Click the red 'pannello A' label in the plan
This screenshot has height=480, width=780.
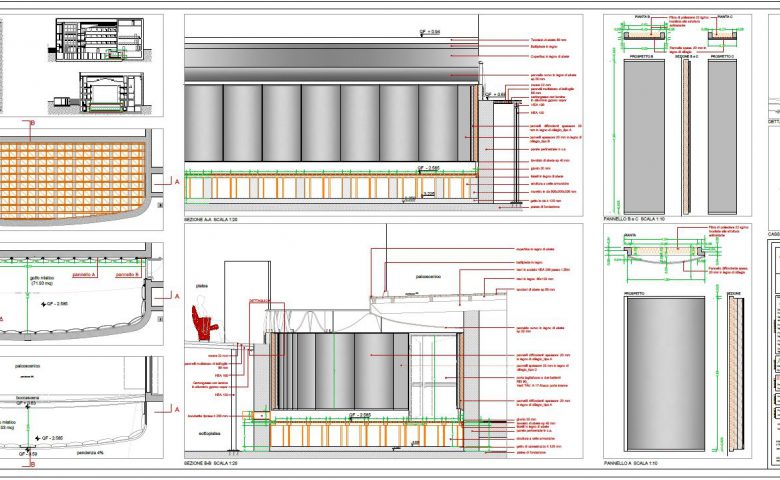(x=84, y=275)
